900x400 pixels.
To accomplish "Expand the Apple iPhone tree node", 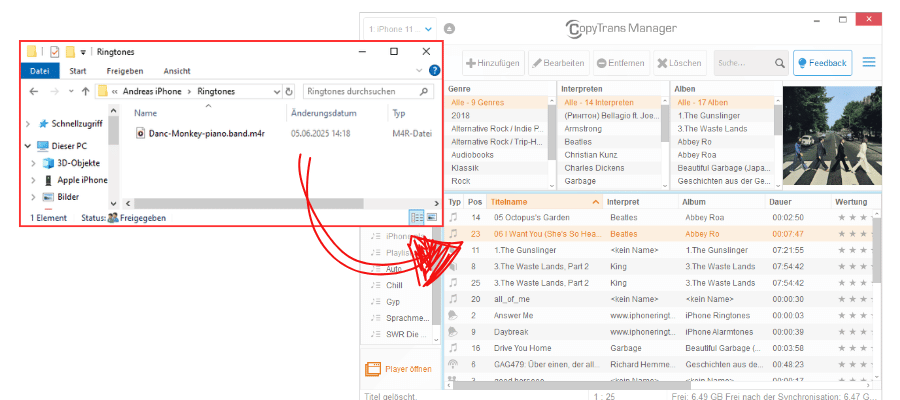I will (x=33, y=180).
